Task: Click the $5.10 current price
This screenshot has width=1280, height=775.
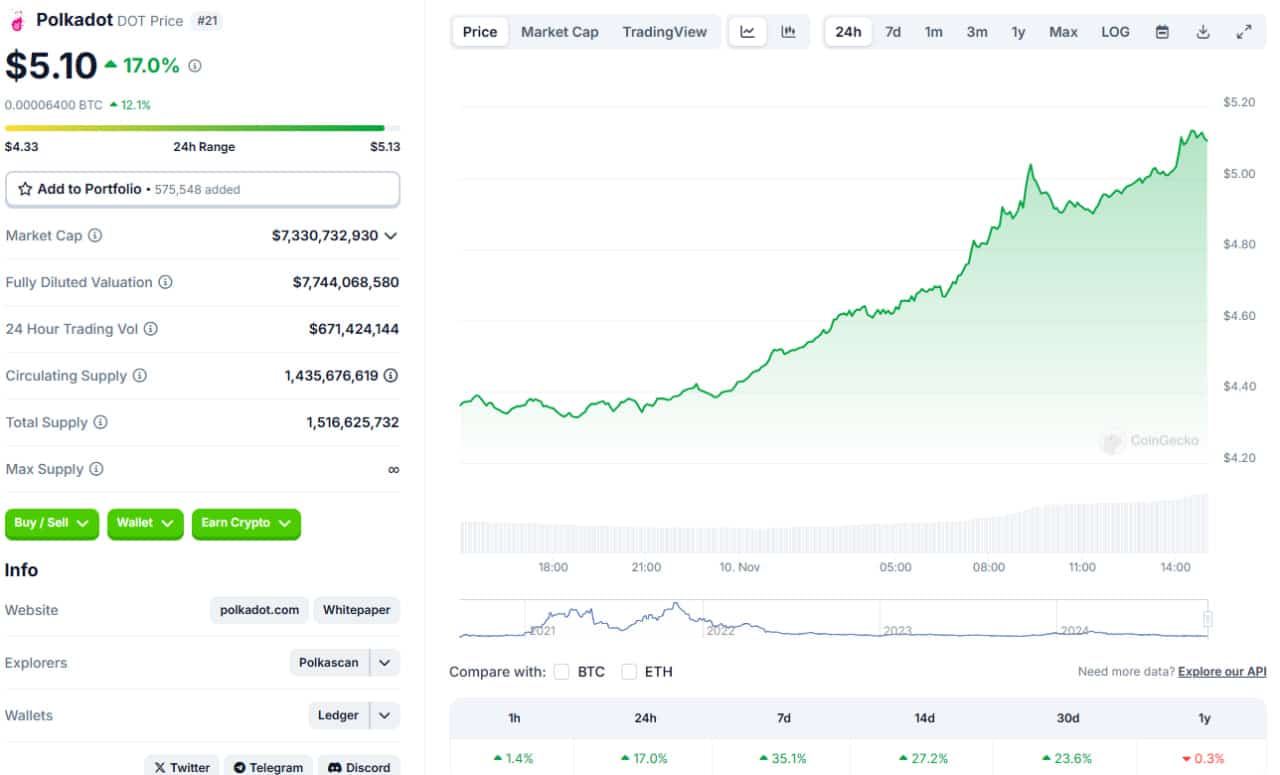Action: (x=51, y=66)
